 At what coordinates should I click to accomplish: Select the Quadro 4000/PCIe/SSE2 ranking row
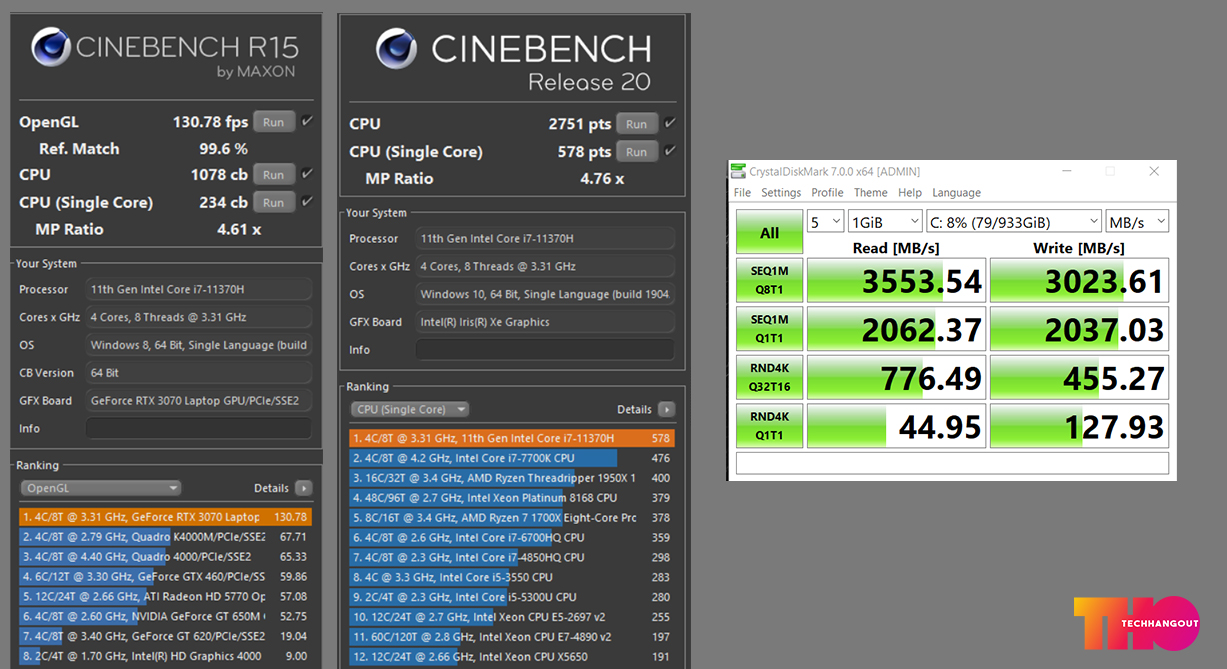coord(166,556)
